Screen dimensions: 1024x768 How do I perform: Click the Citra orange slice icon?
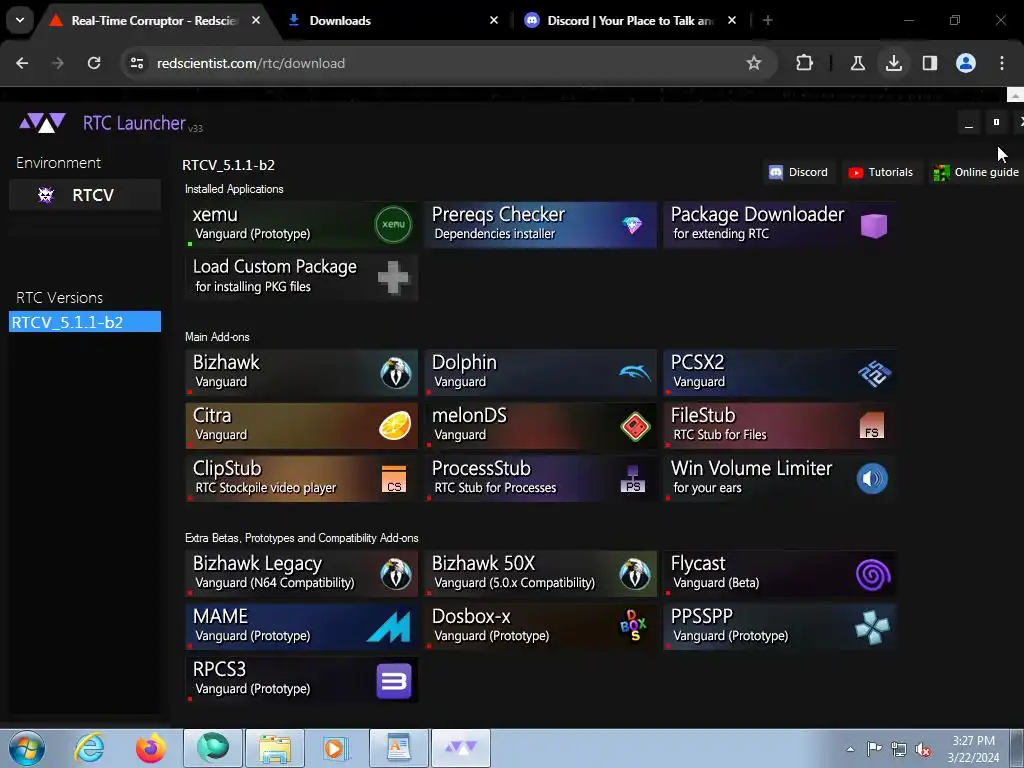395,426
